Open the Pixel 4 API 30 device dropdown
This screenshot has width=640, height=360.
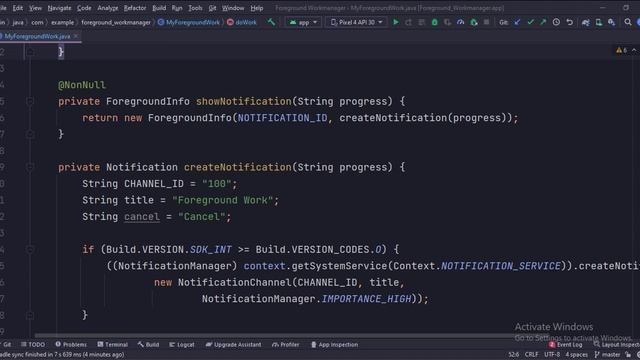[x=356, y=22]
